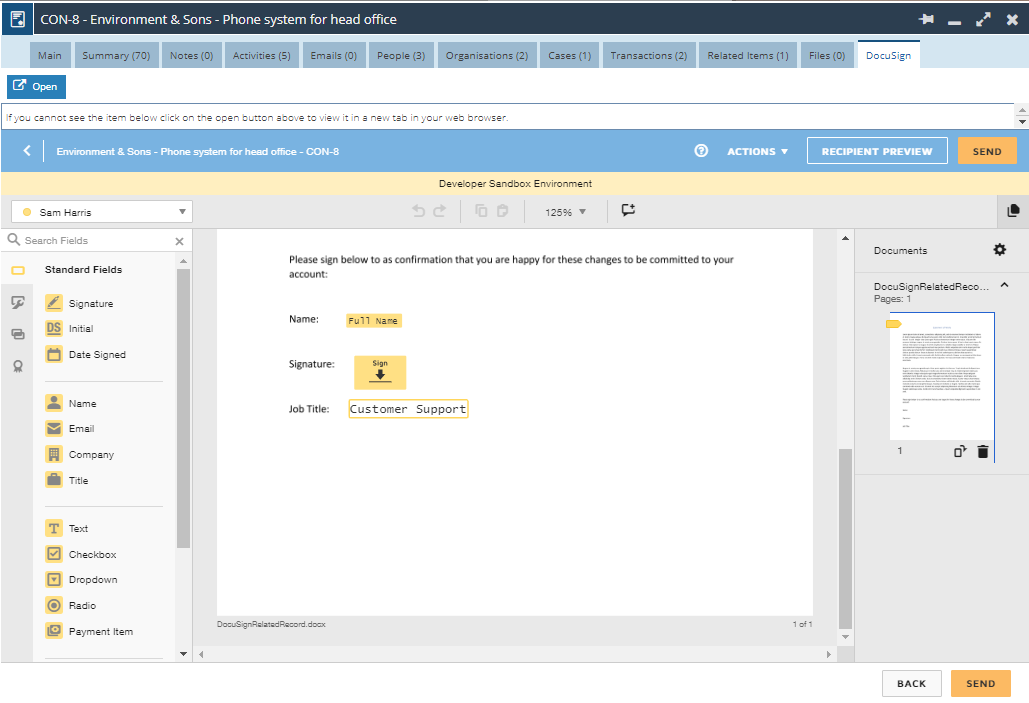This screenshot has width=1029, height=703.
Task: Choose the Date Signed field icon
Action: click(54, 354)
